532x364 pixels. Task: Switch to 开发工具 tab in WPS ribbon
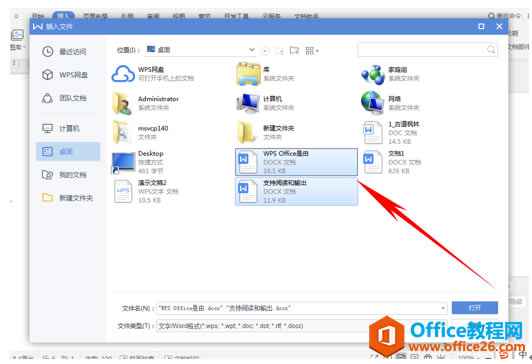[x=236, y=16]
